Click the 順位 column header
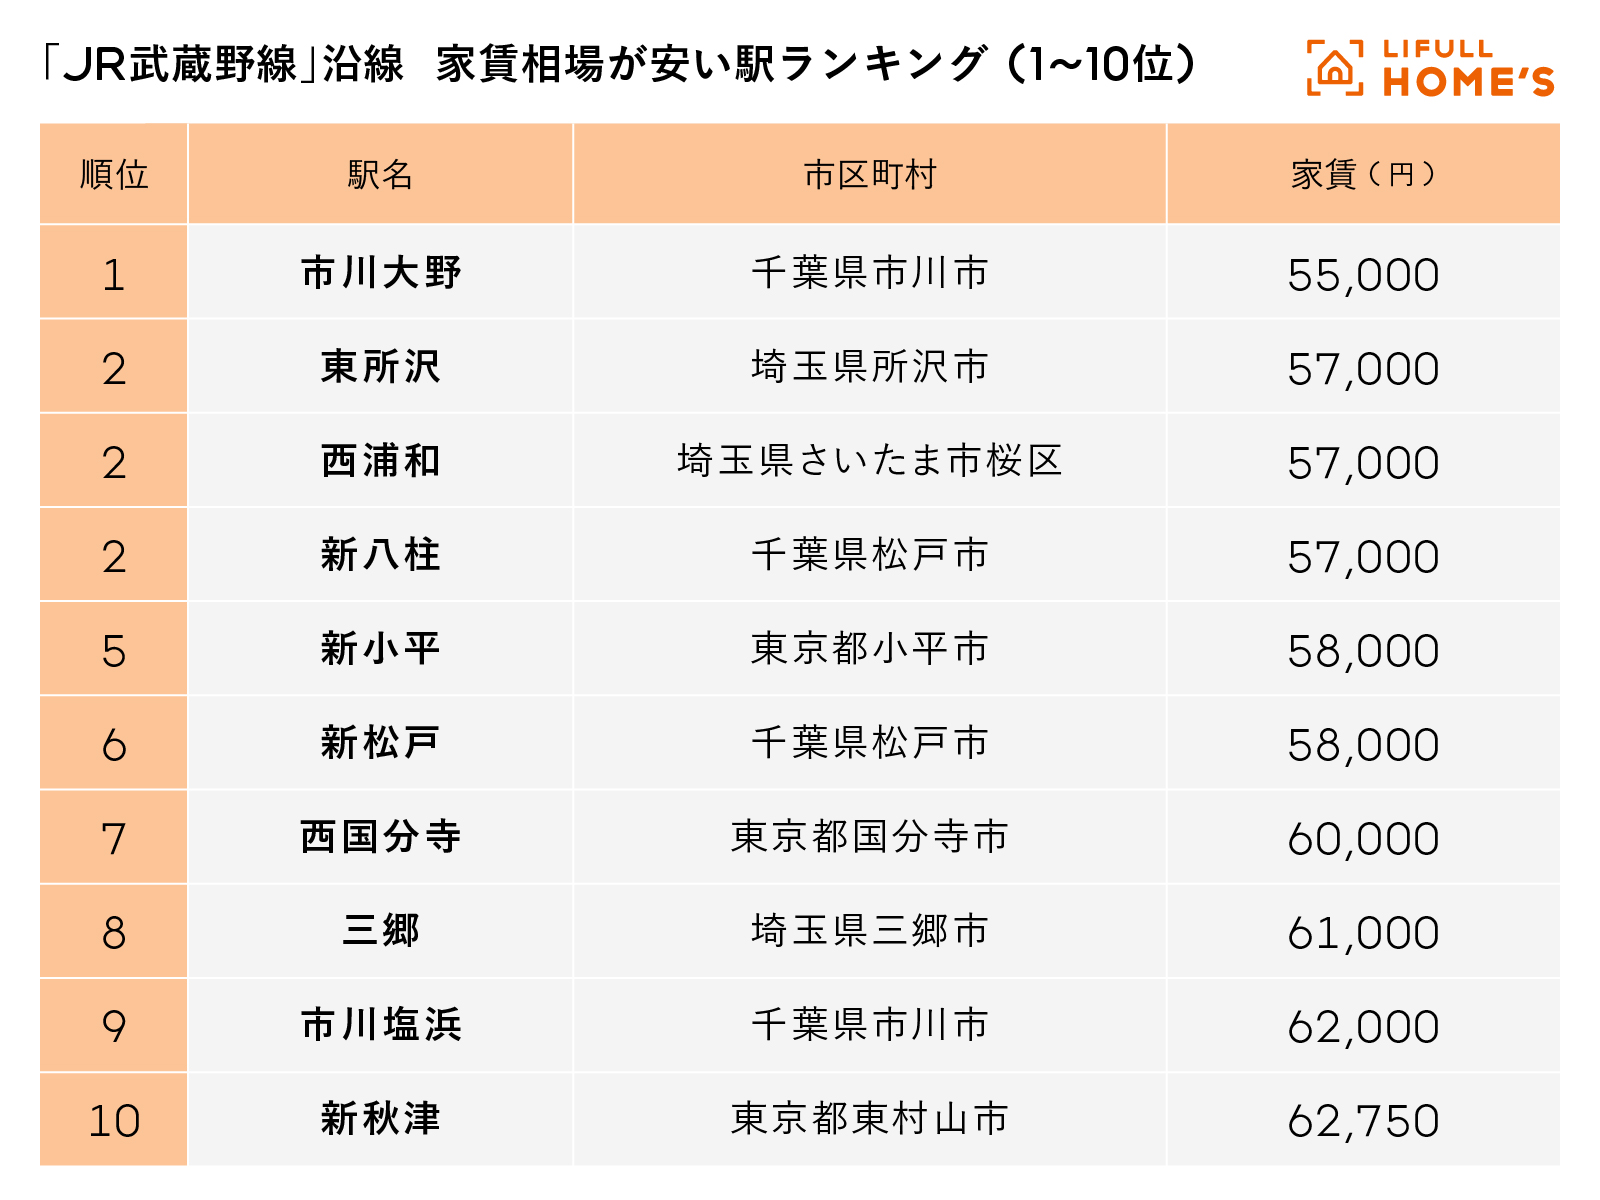Screen dimensions: 1600x1200 pyautogui.click(x=114, y=175)
